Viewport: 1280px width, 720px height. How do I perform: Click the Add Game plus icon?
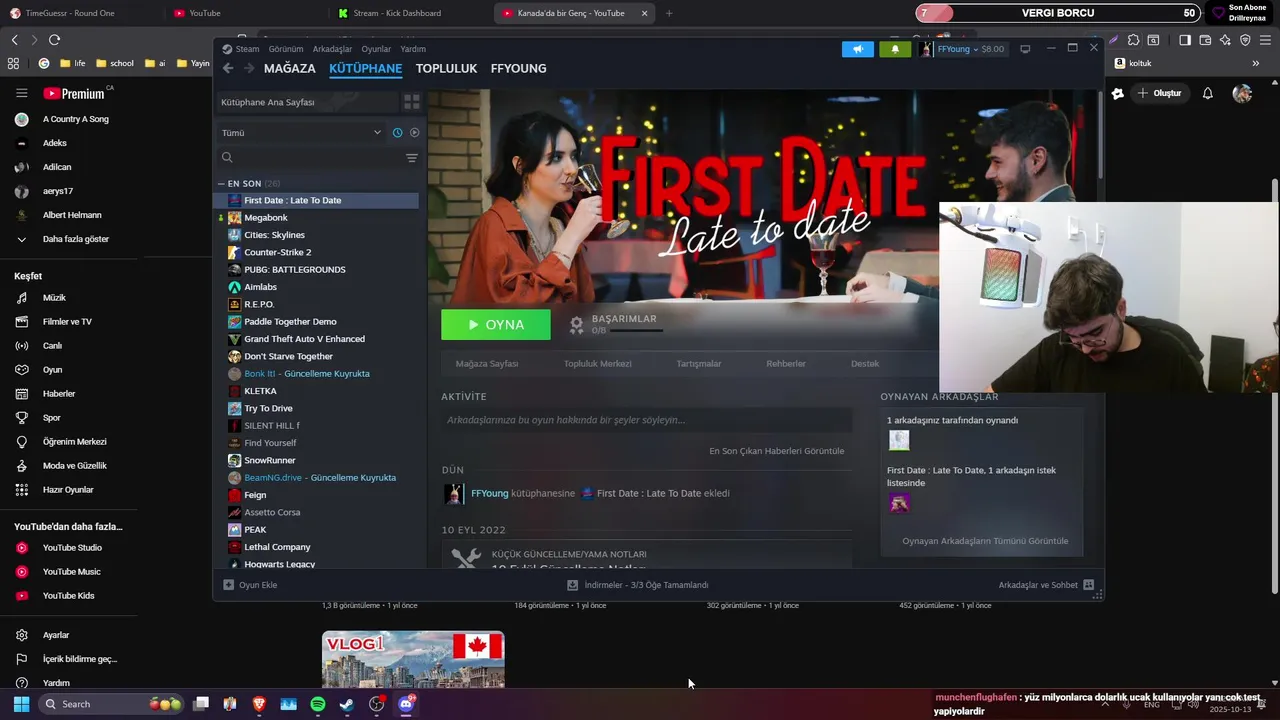click(x=228, y=585)
